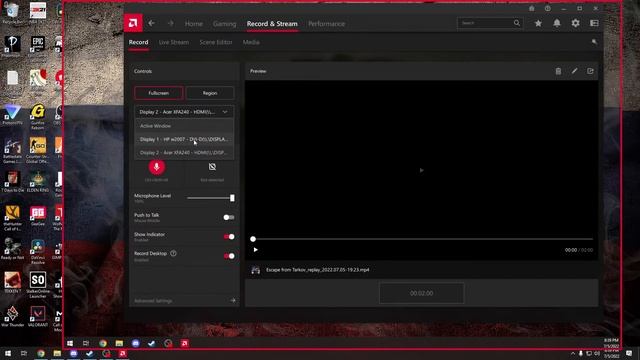Image resolution: width=640 pixels, height=360 pixels.
Task: Open ProtonVPN desktop shortcut
Action: (12, 115)
